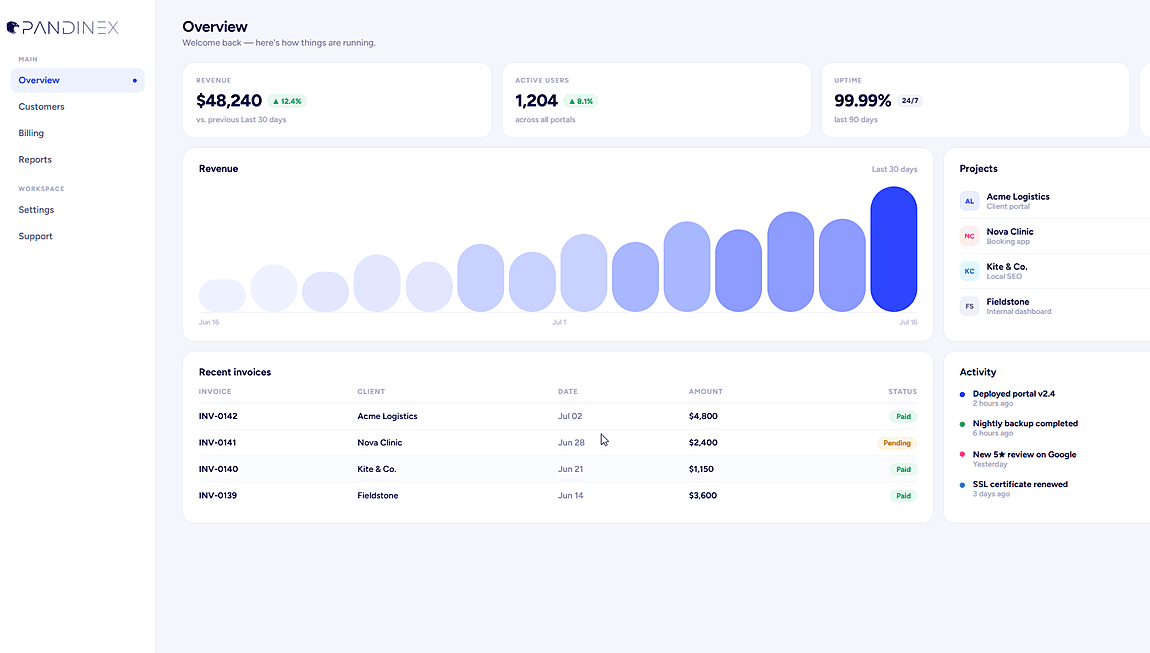Select the 1,204 active users value

coord(536,101)
